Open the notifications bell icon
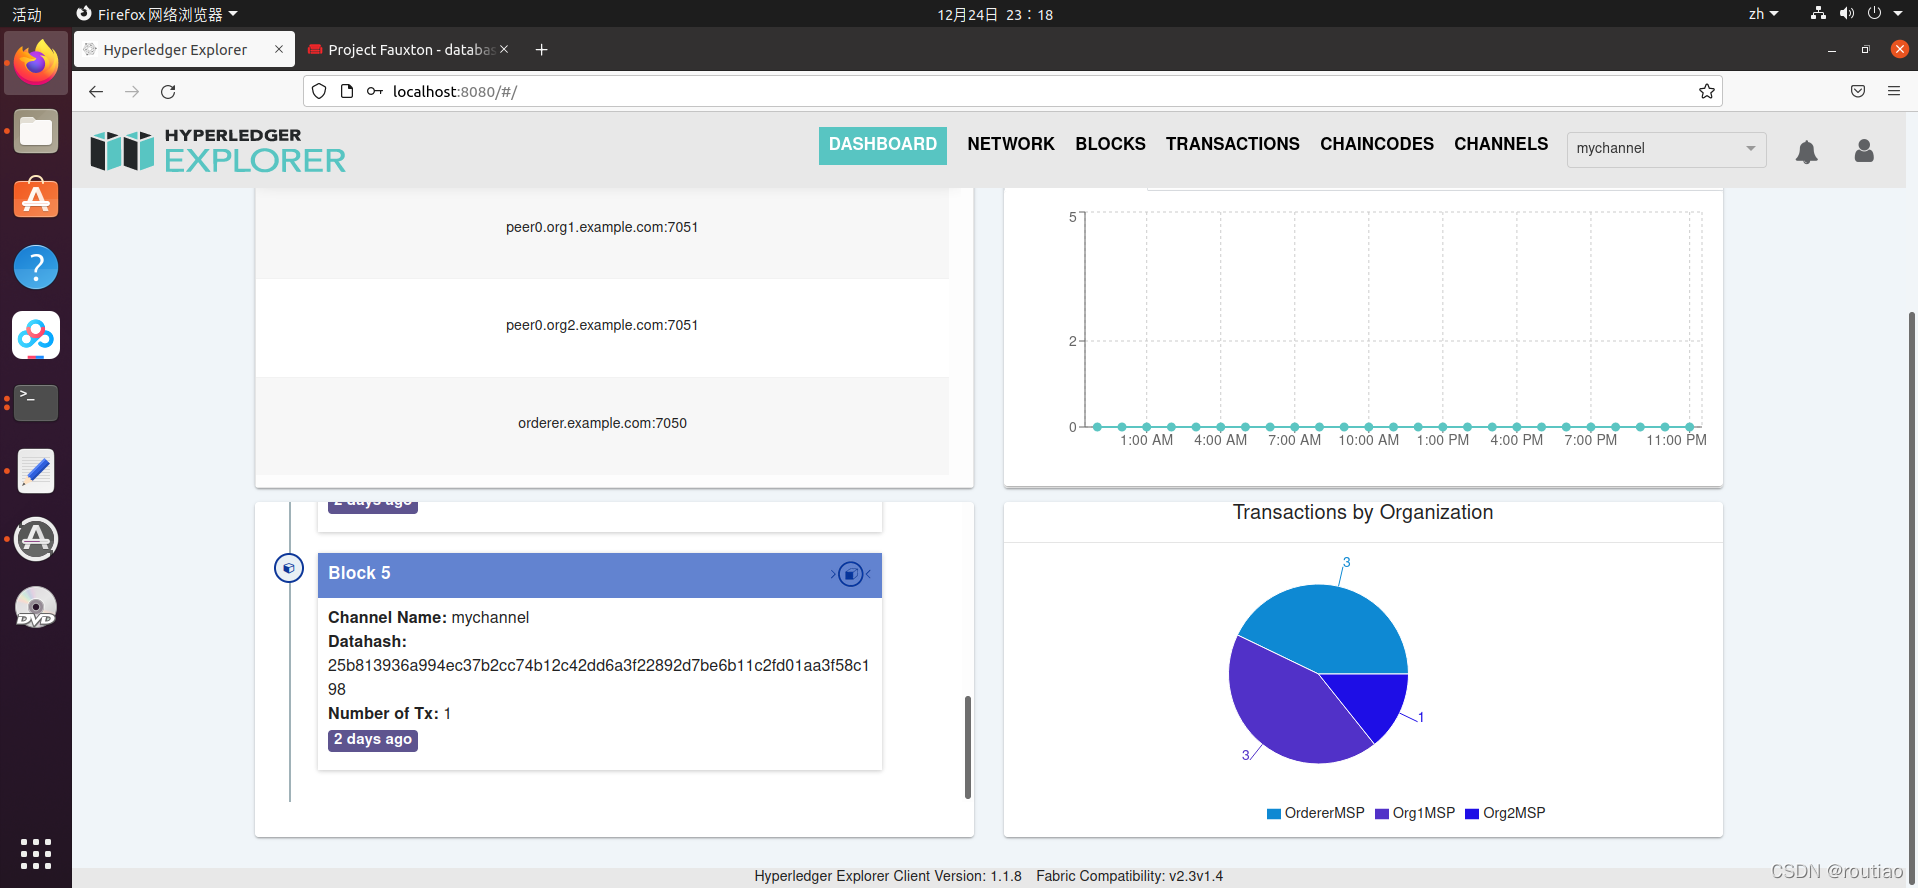Image resolution: width=1918 pixels, height=888 pixels. [x=1806, y=151]
